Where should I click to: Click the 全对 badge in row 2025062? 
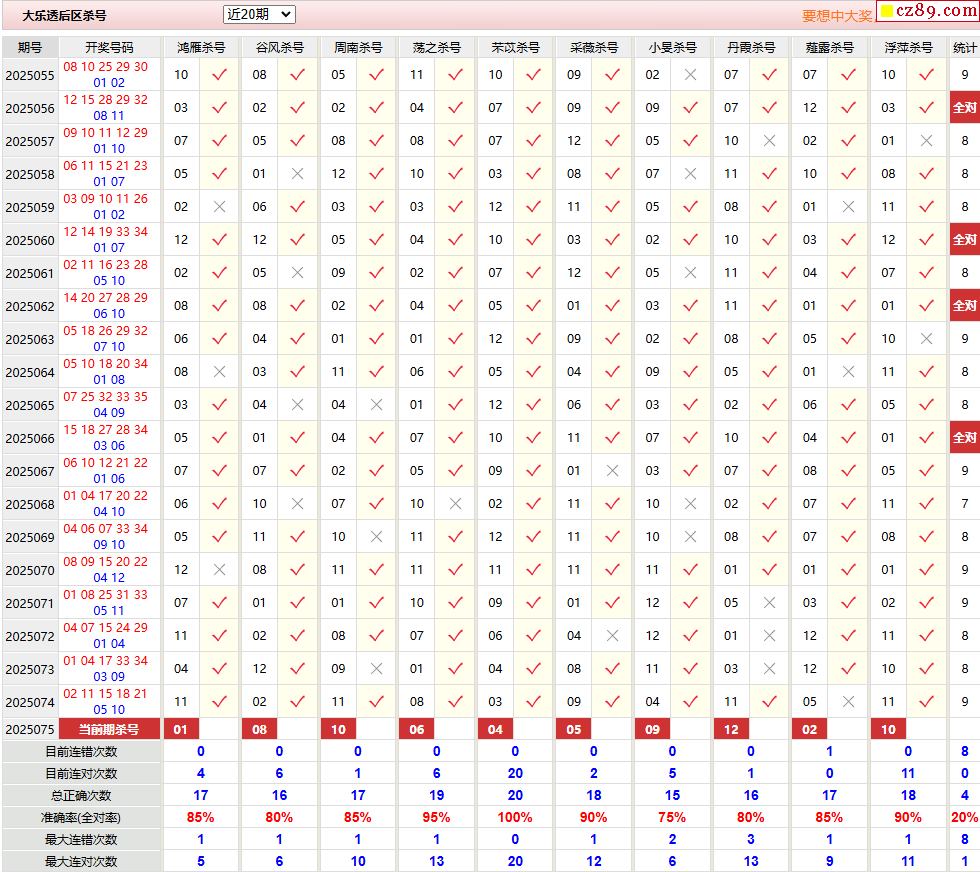(964, 306)
